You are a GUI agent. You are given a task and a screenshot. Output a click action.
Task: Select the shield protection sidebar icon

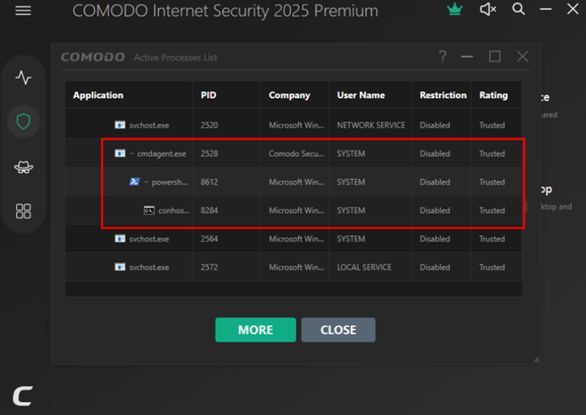click(x=24, y=122)
